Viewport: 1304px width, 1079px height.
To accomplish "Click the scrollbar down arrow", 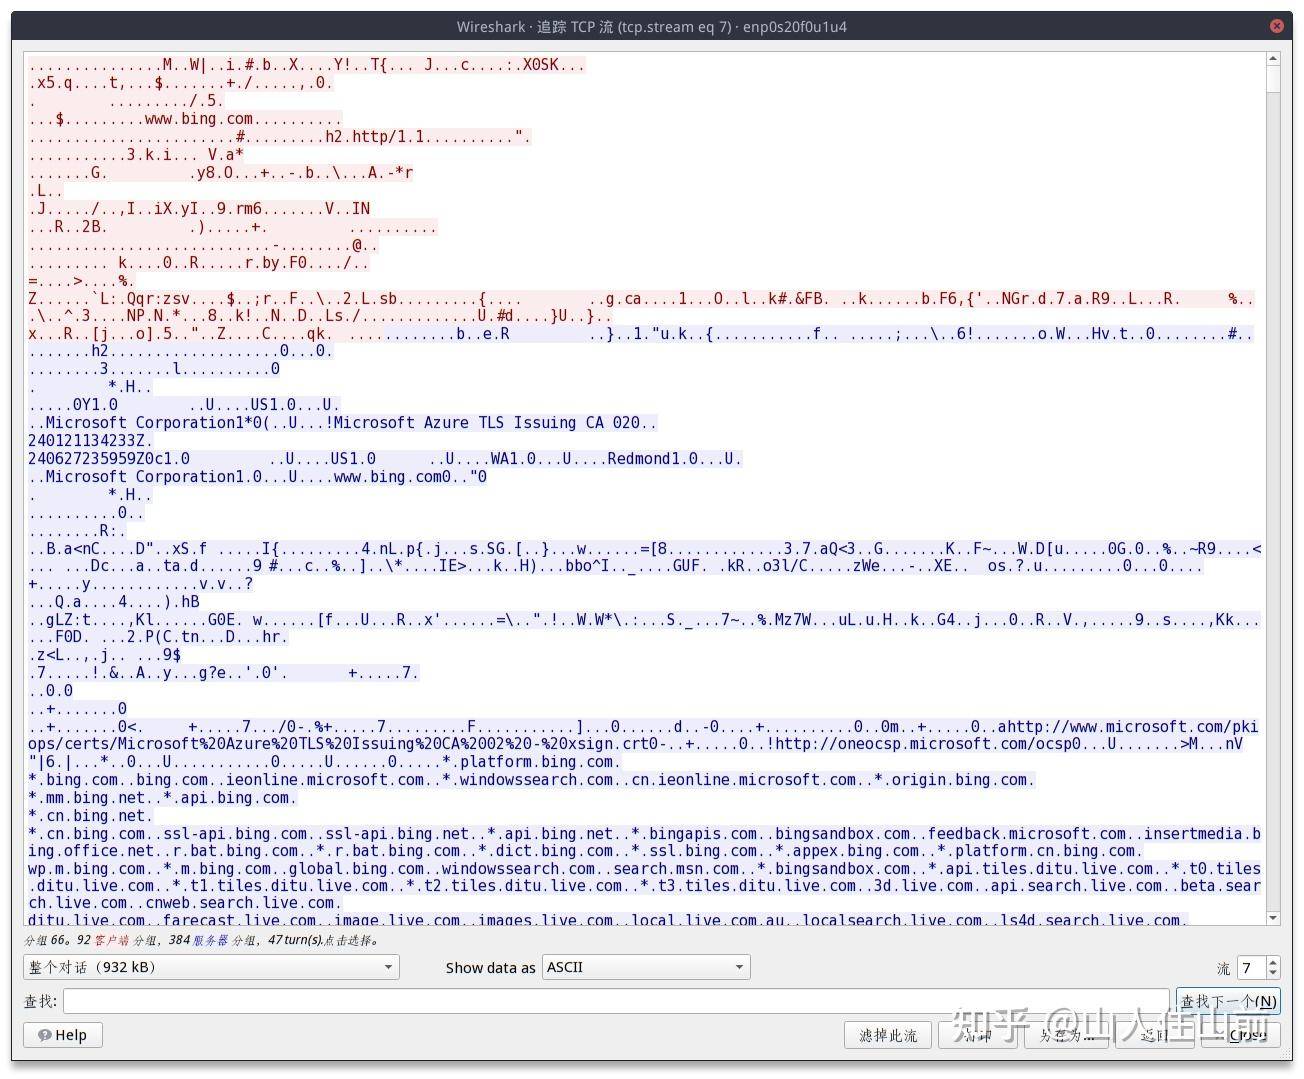I will tap(1273, 918).
